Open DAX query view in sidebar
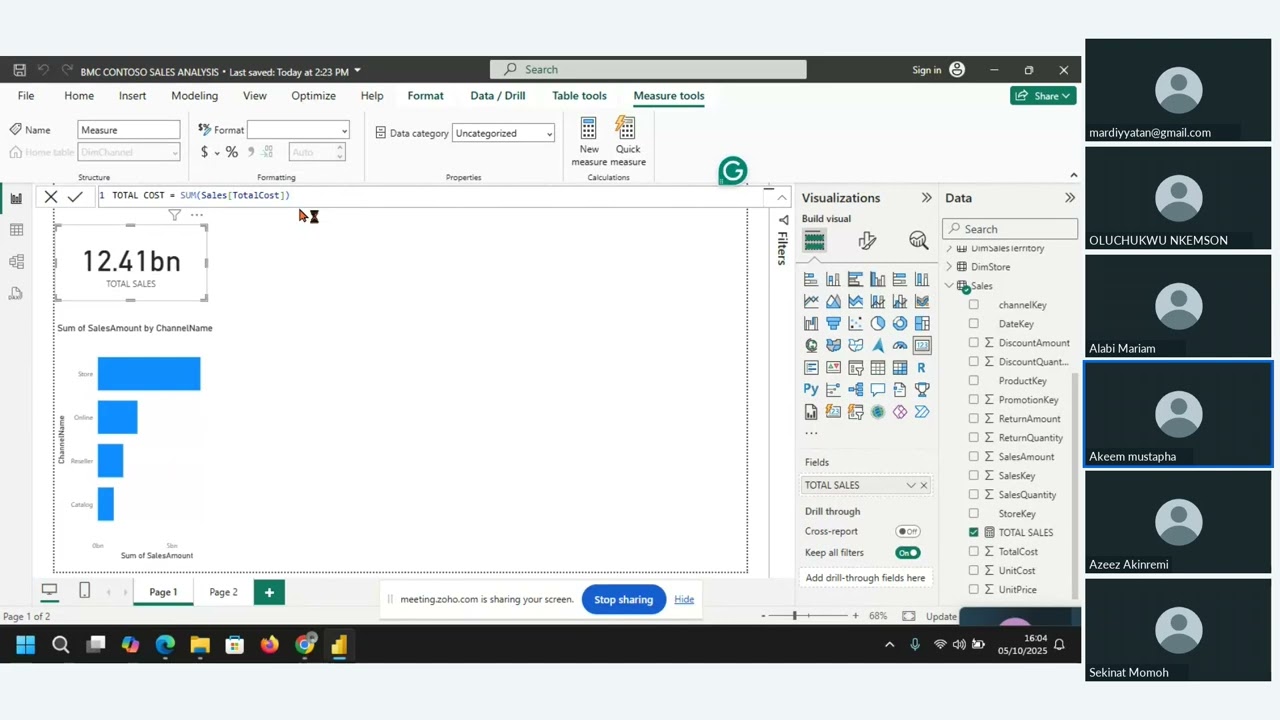This screenshot has width=1280, height=720. click(16, 294)
